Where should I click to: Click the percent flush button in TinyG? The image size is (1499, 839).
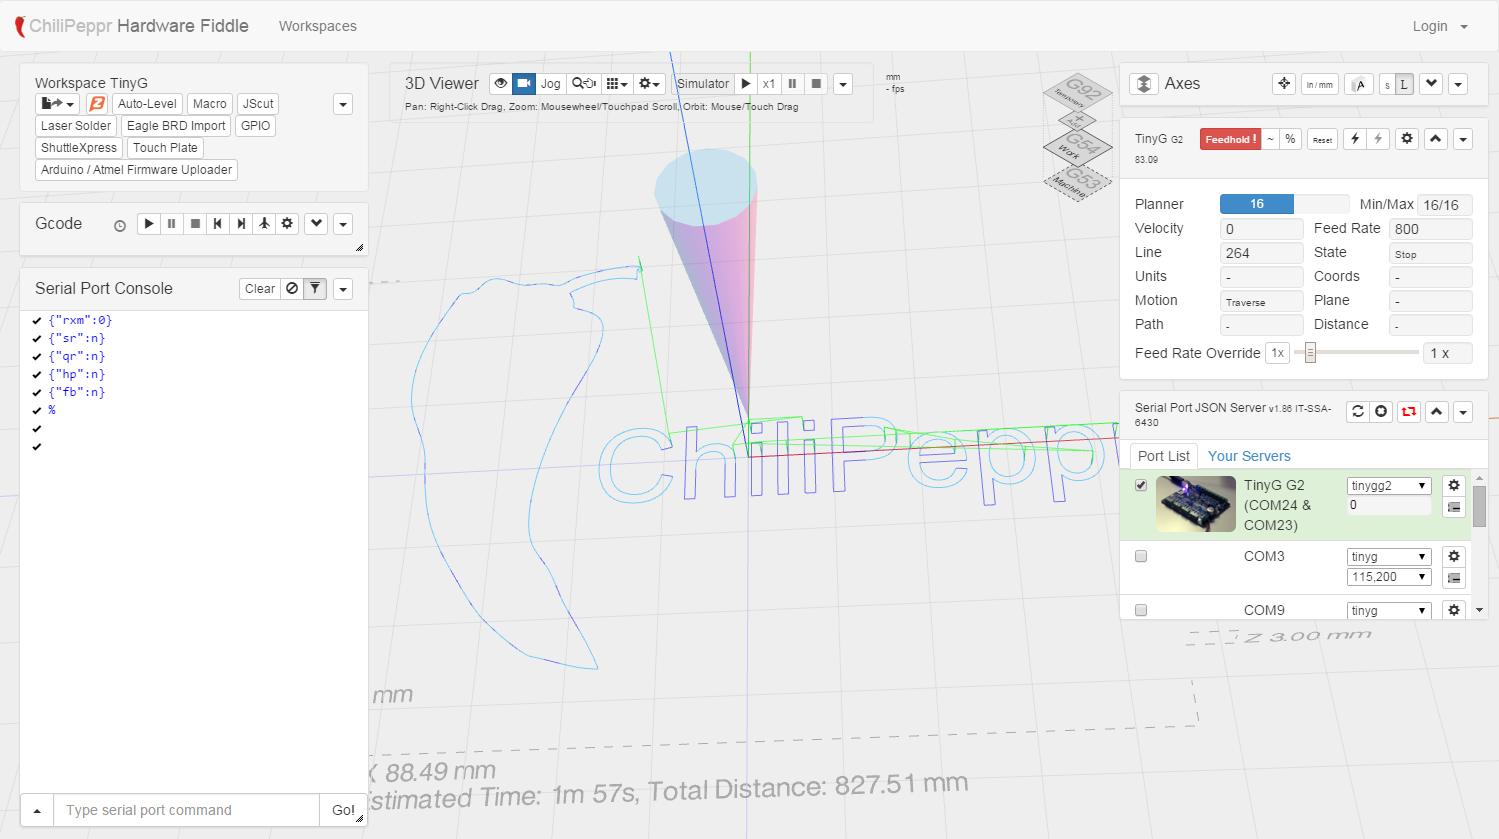[x=1290, y=140]
